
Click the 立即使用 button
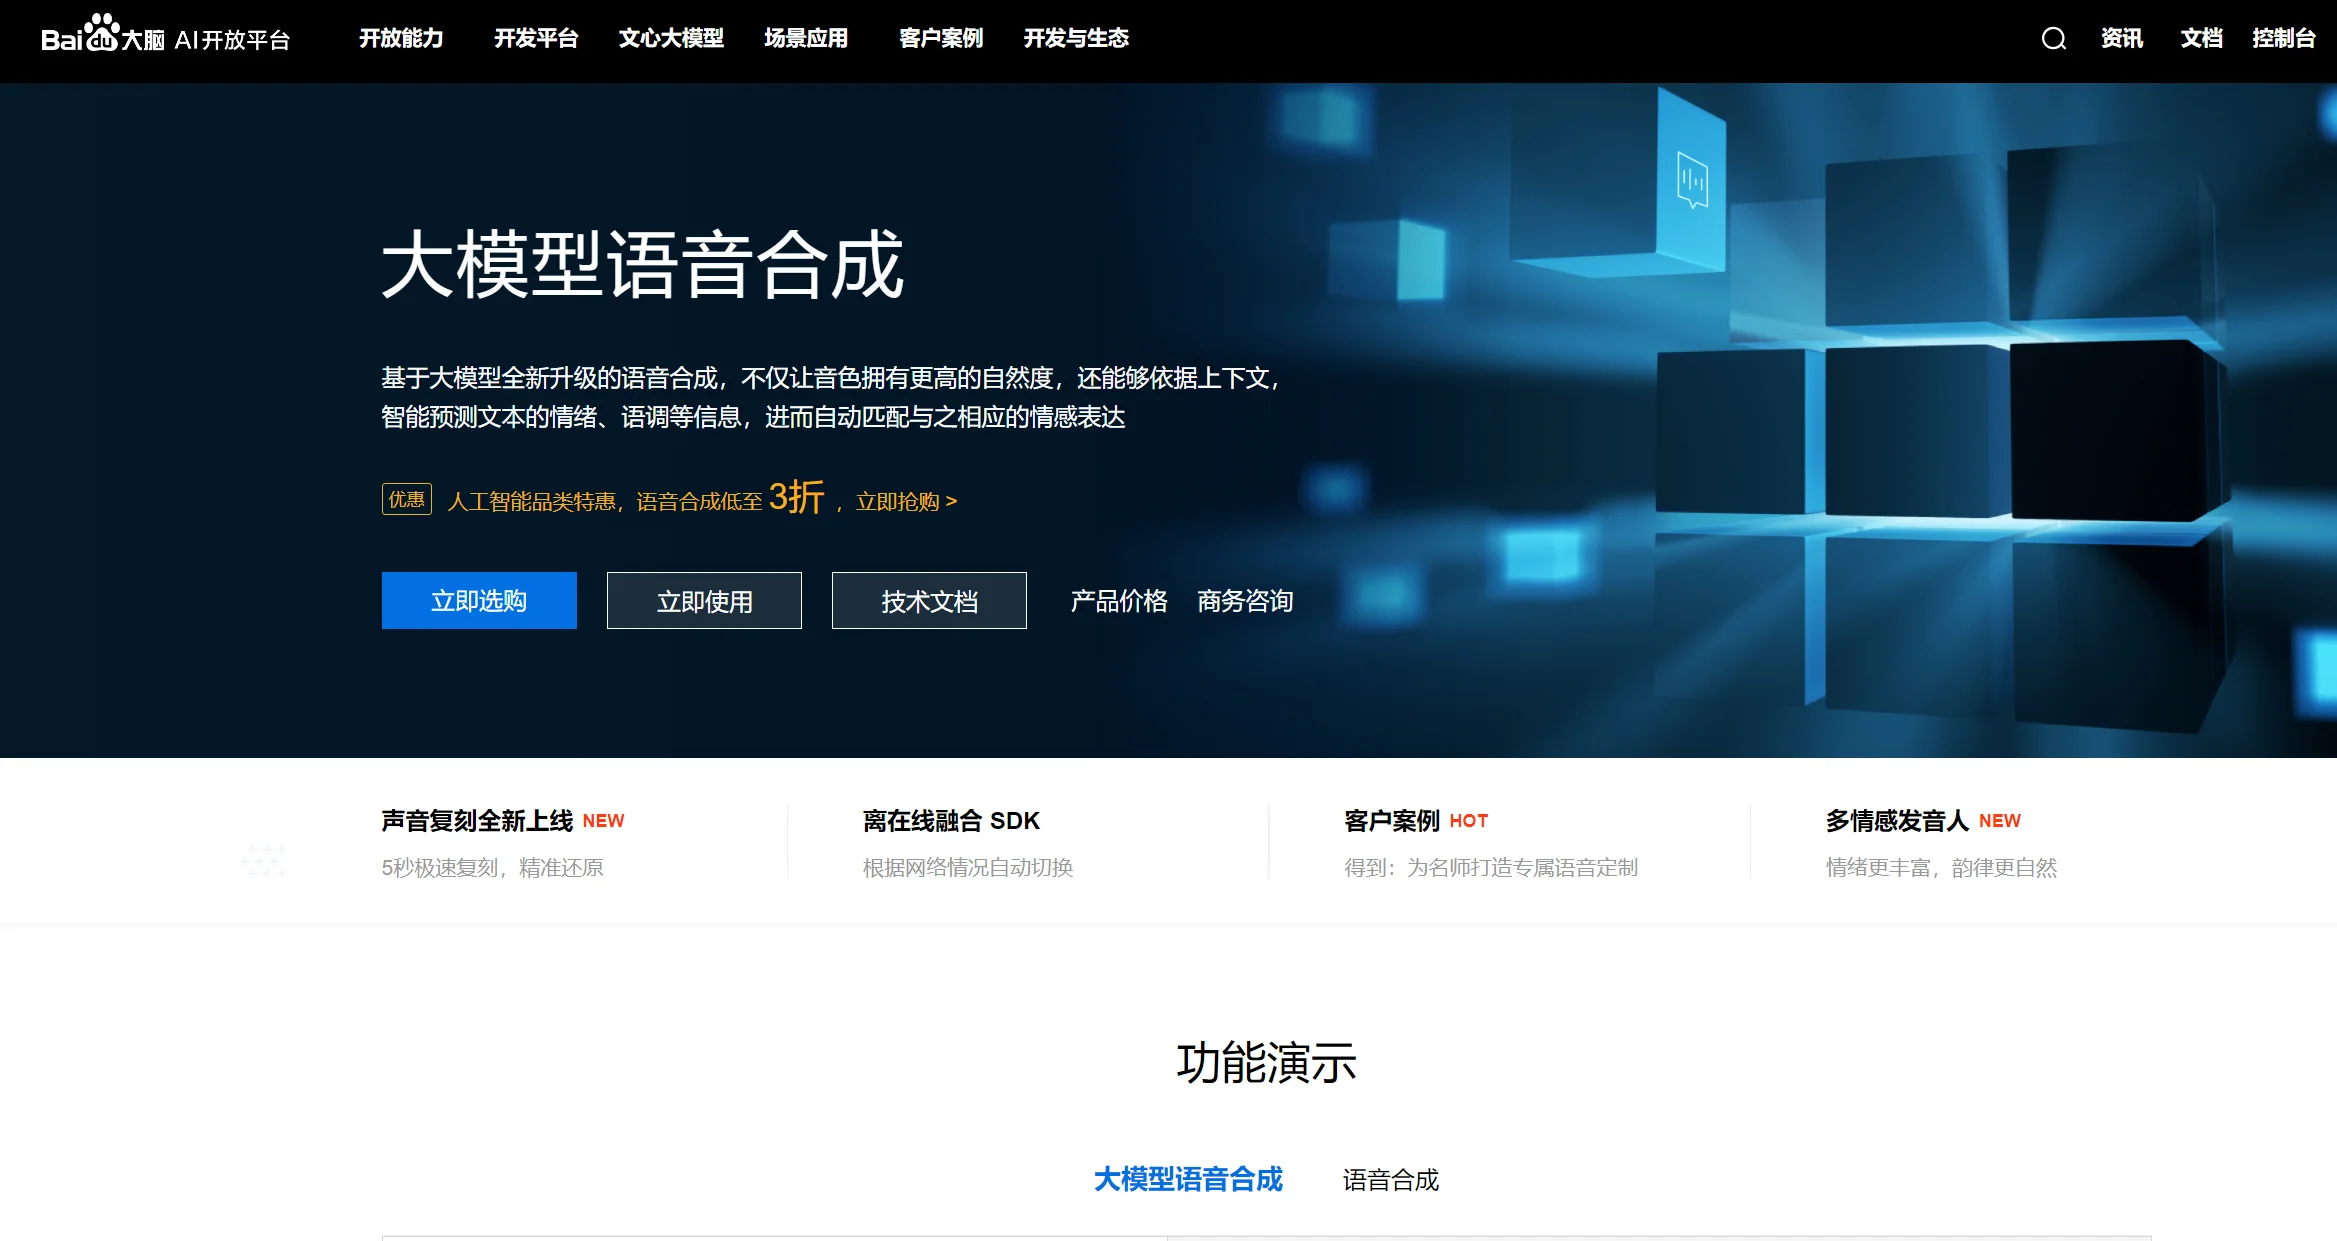pos(704,600)
